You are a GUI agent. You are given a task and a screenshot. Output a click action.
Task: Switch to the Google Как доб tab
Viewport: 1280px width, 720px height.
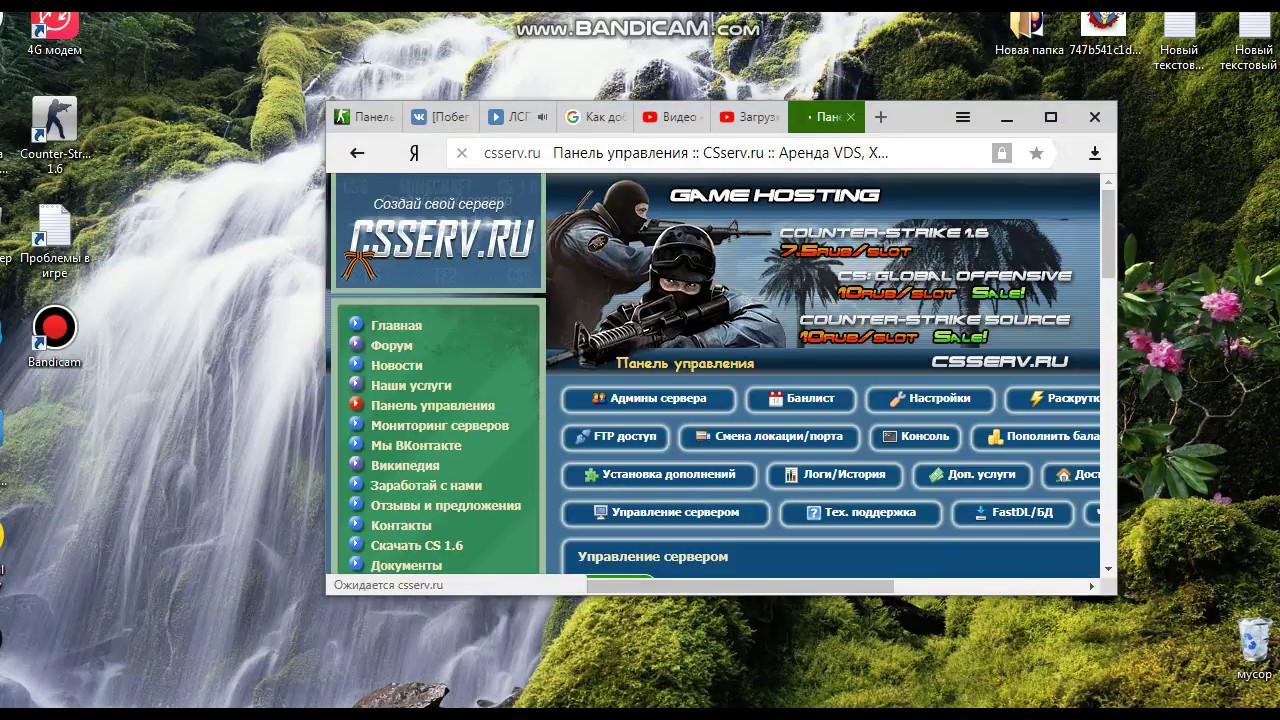click(596, 117)
